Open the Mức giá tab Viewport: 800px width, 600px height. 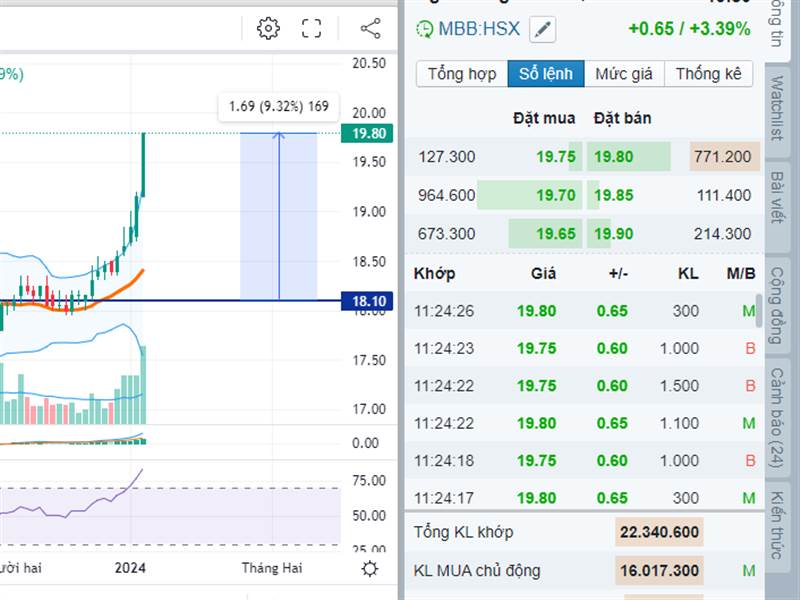tap(624, 74)
